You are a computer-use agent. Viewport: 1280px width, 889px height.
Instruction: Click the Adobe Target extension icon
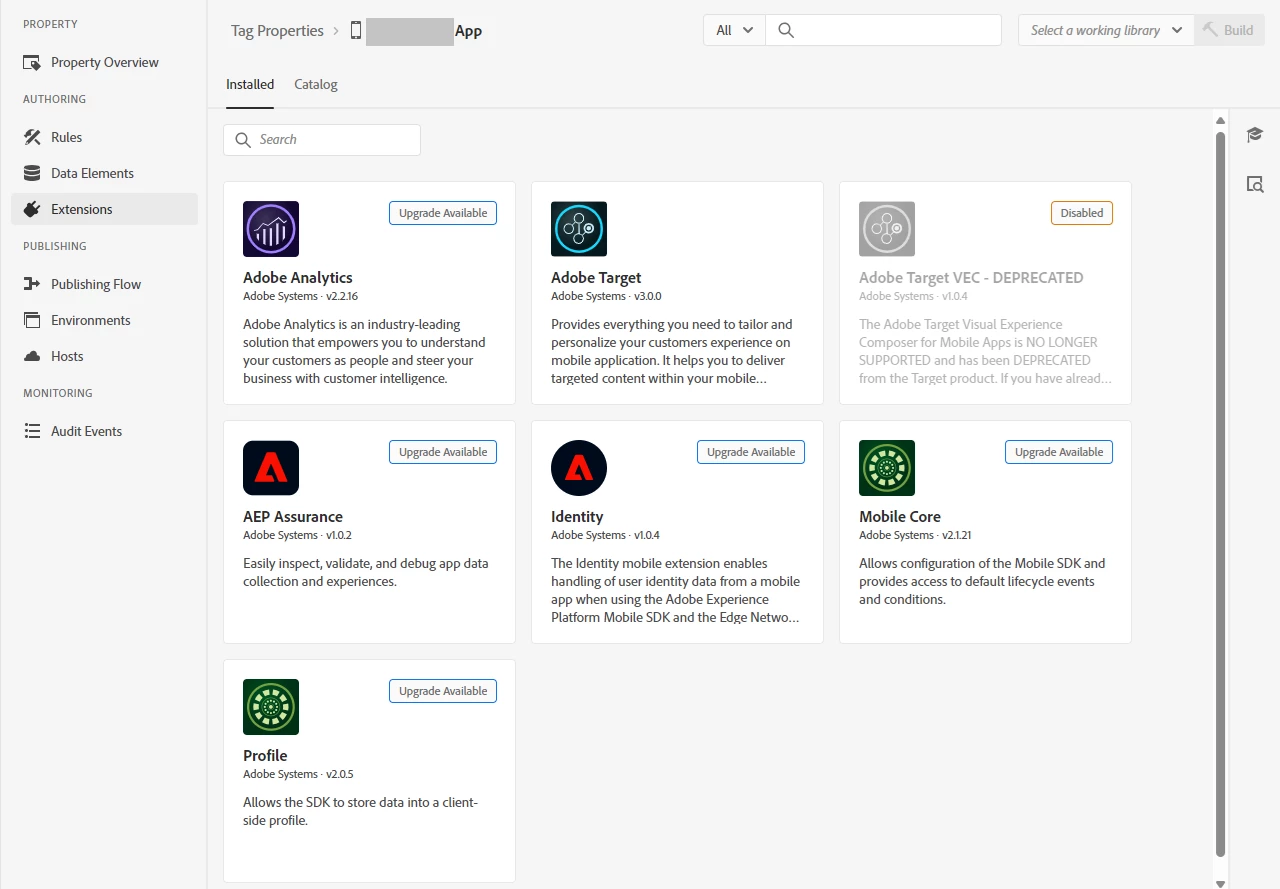[x=579, y=229]
